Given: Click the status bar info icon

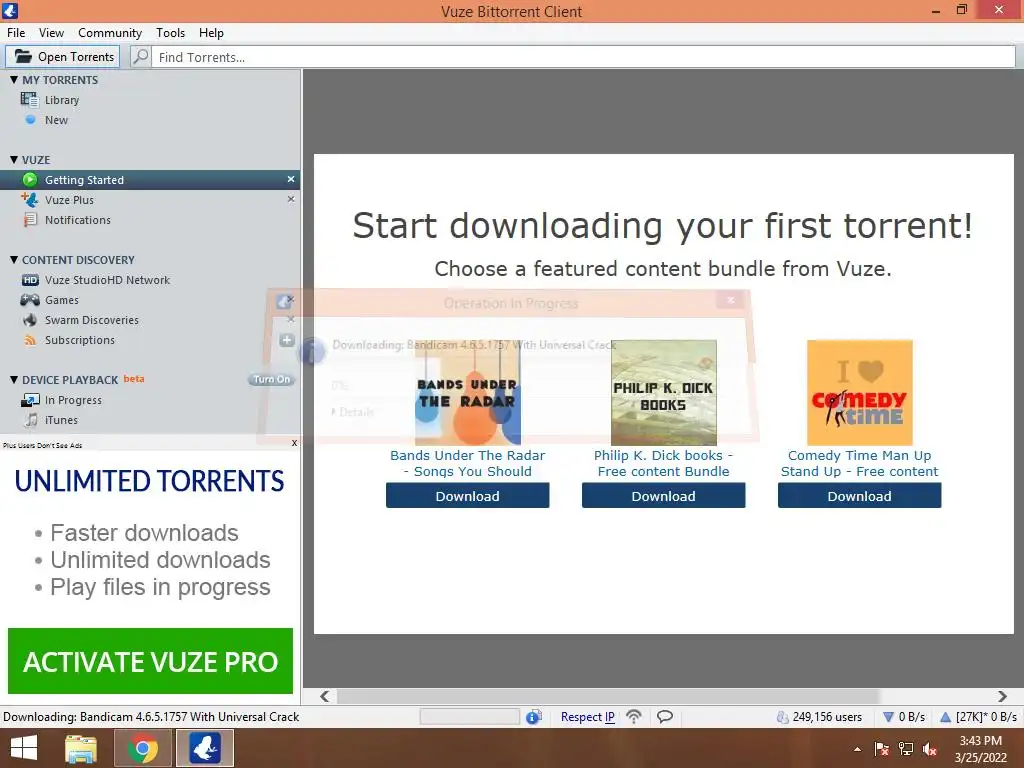Looking at the screenshot, I should click(534, 716).
